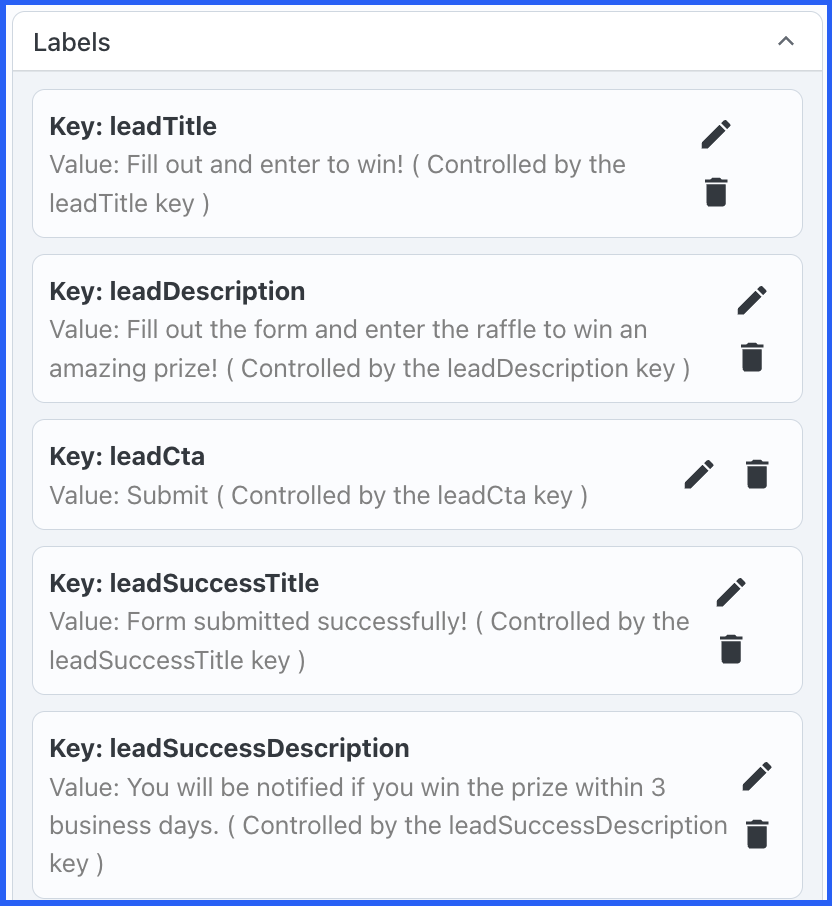Click the trash icon for leadCta
832x906 pixels.
[757, 474]
